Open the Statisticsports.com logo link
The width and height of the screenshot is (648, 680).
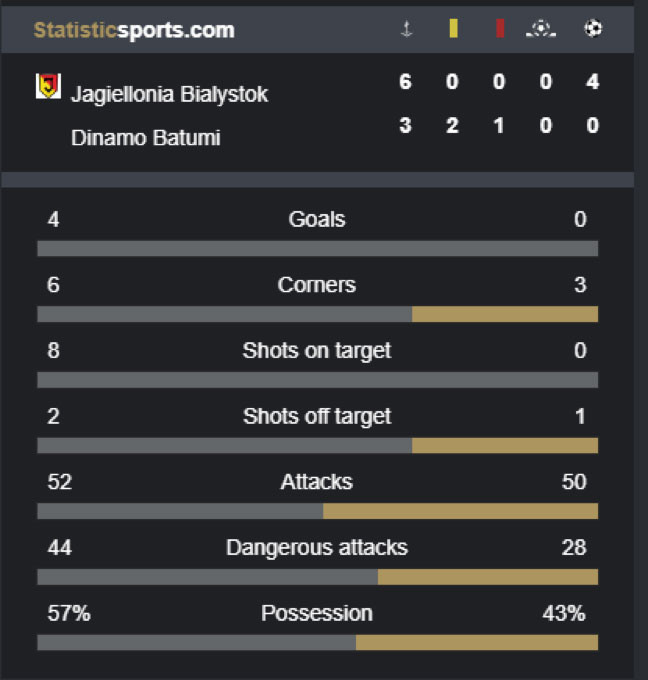(x=134, y=30)
